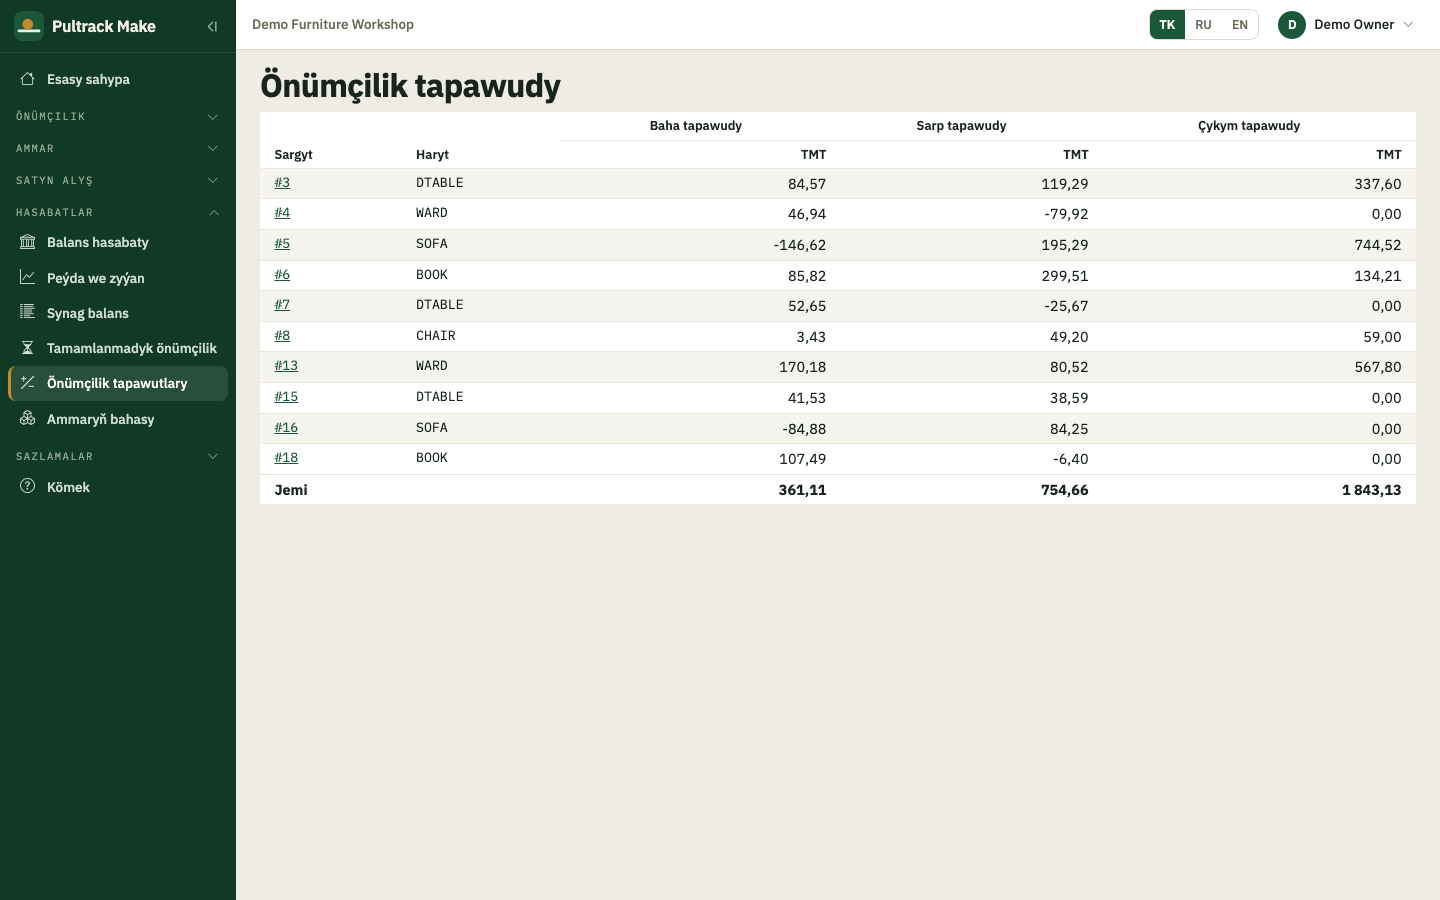Open order link #7

click(282, 305)
